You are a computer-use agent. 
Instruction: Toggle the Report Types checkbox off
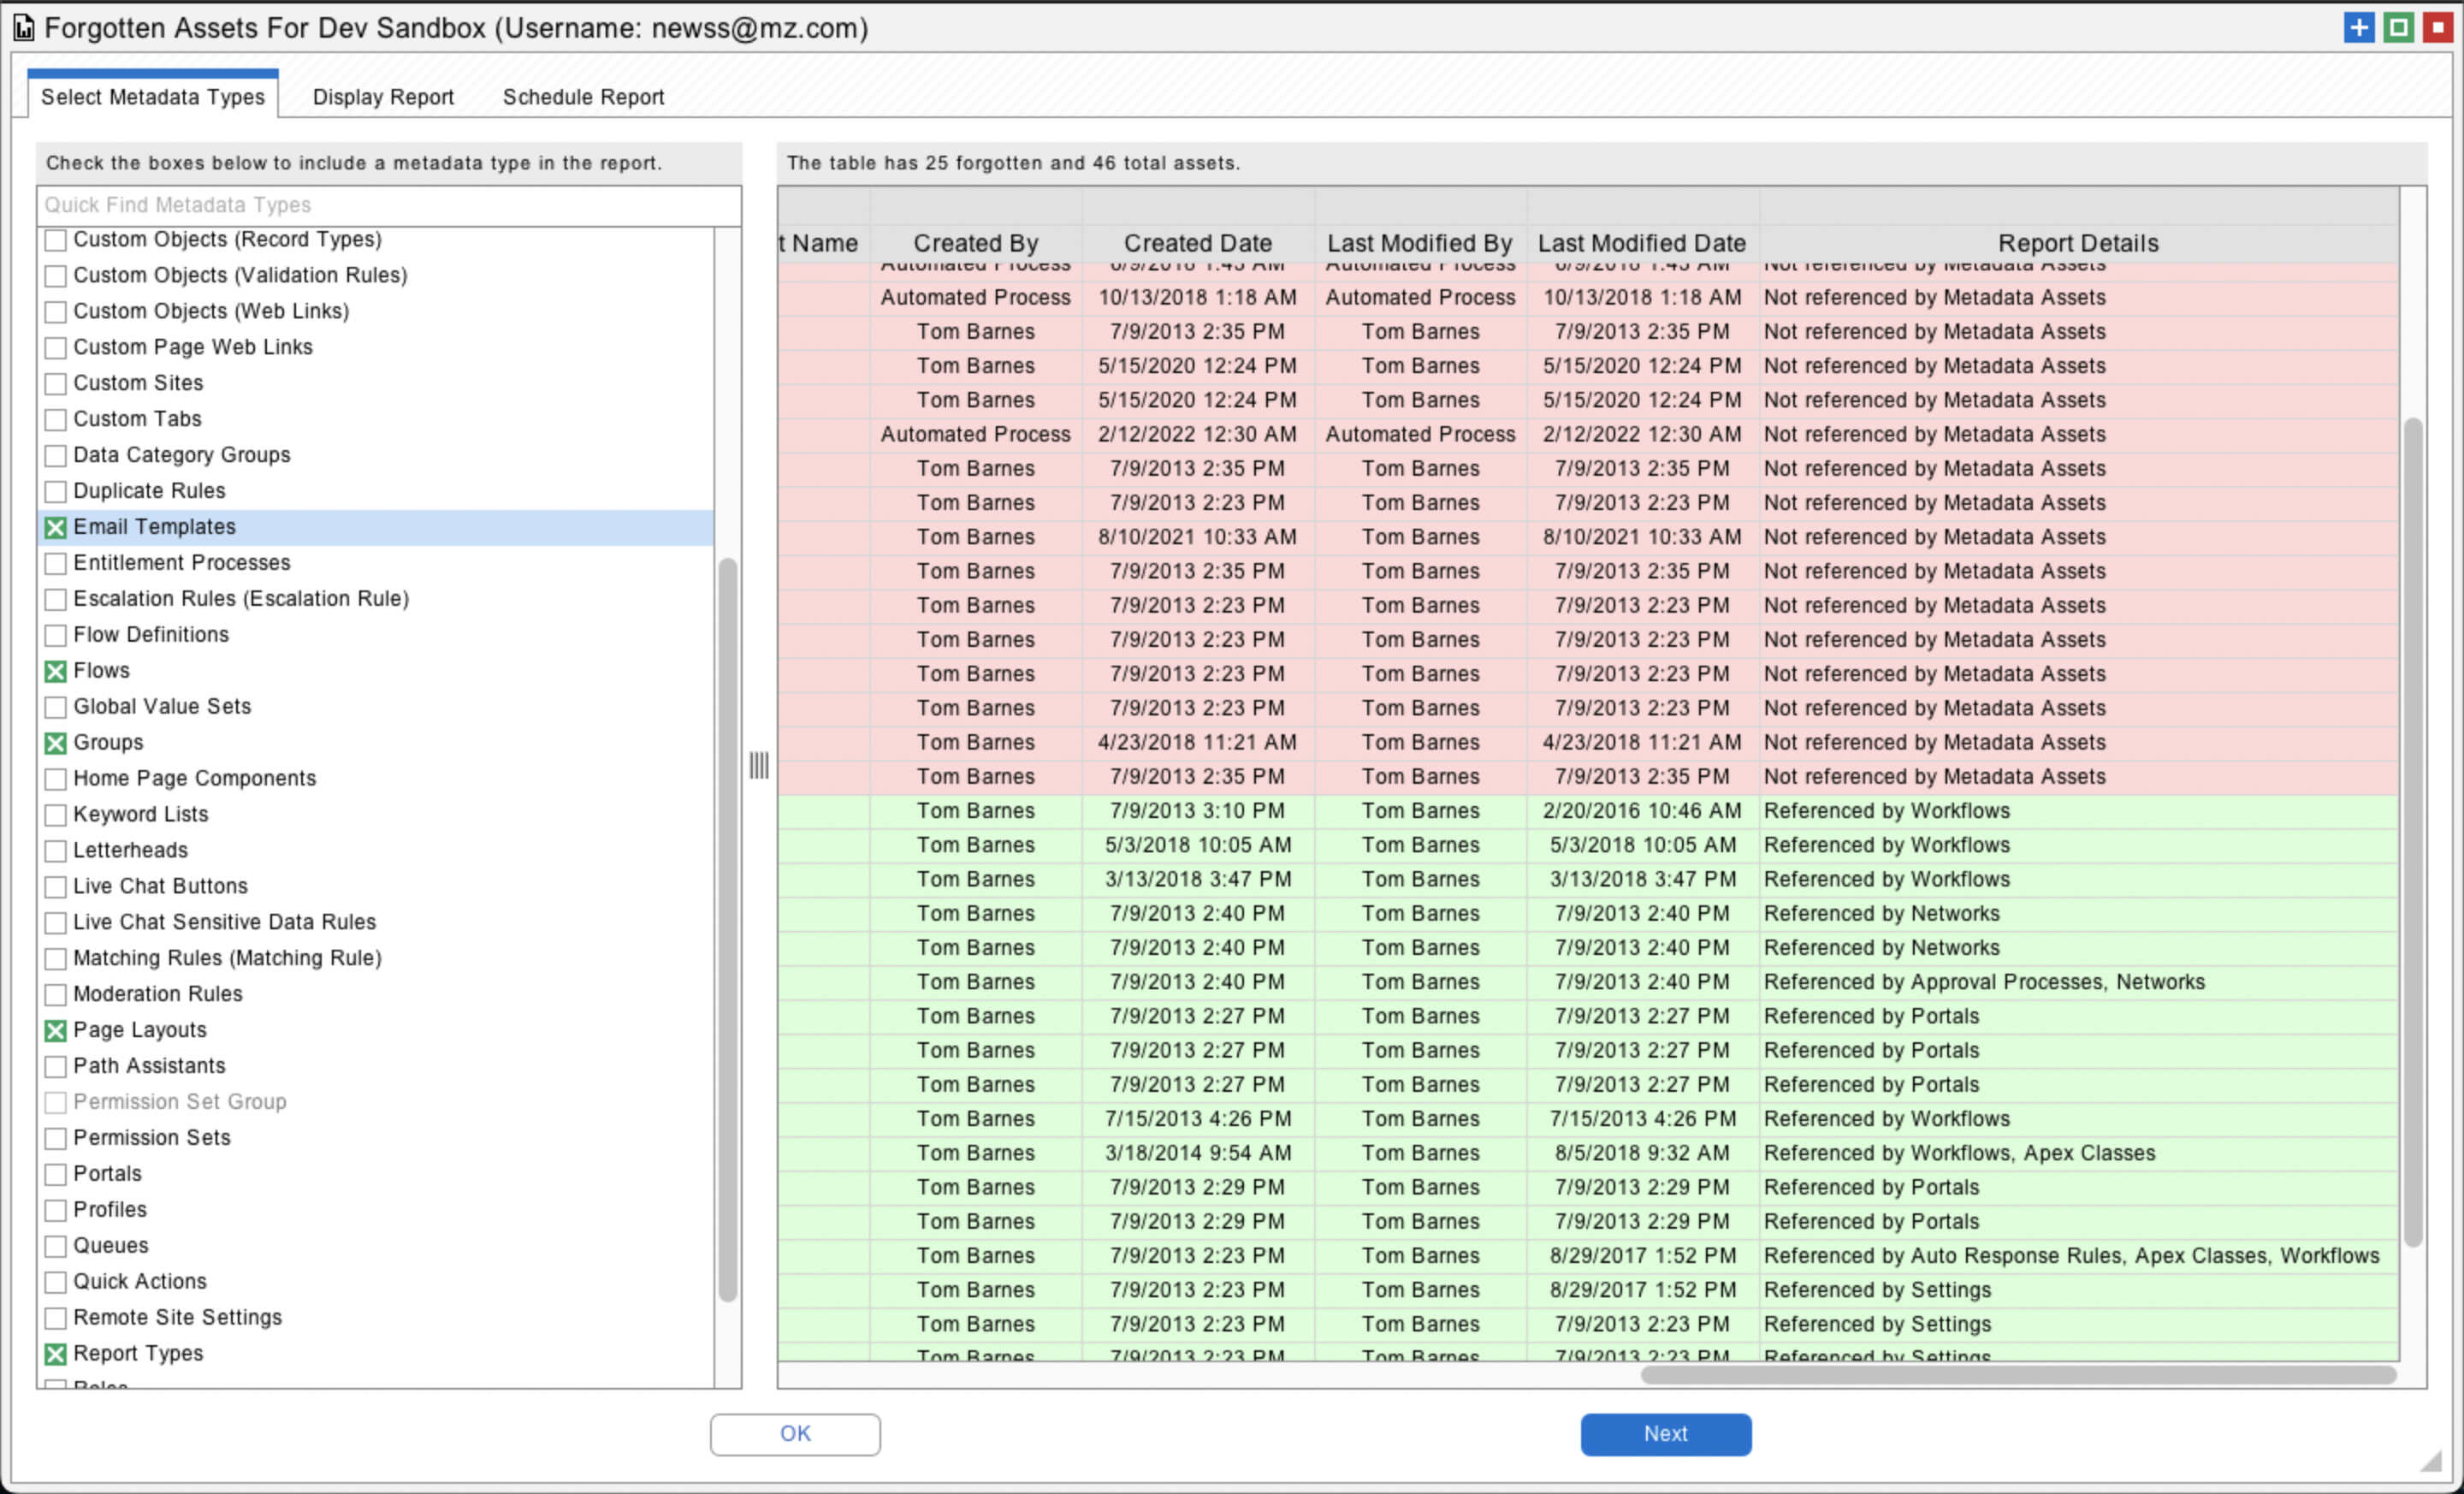click(x=56, y=1354)
